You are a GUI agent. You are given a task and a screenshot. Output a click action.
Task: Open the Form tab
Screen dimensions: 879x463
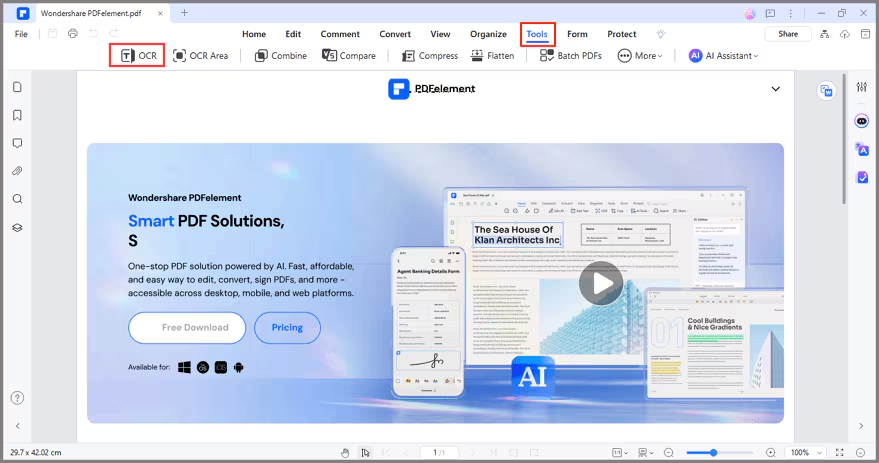click(x=577, y=34)
